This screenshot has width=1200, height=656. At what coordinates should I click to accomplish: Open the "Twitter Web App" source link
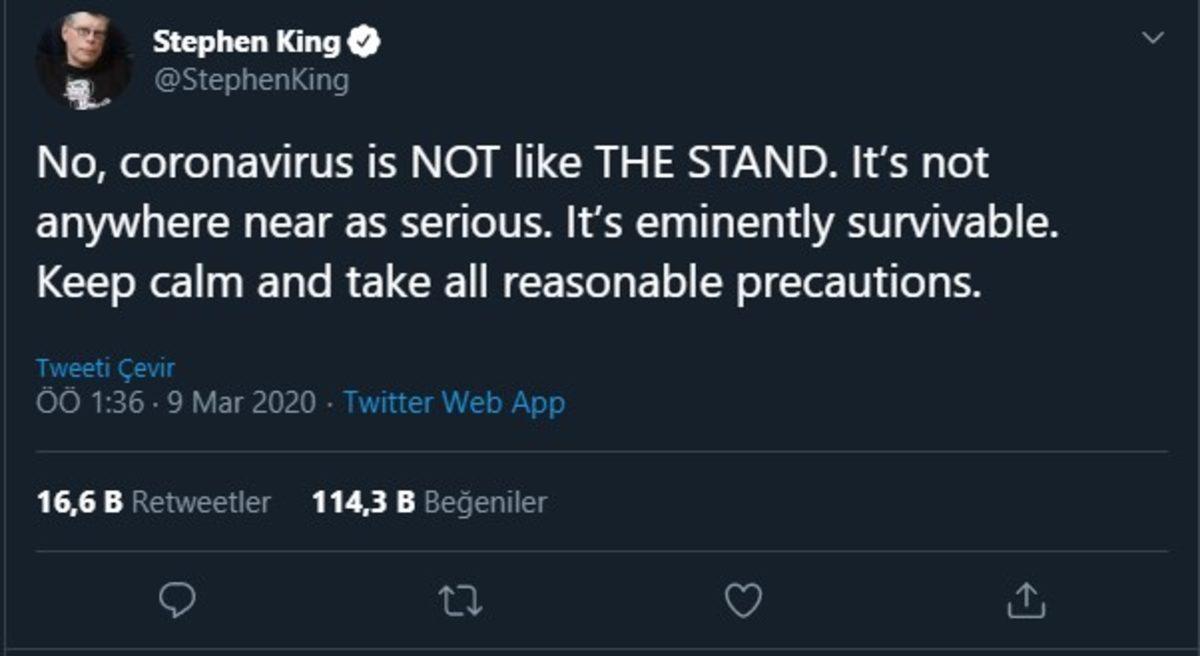click(455, 403)
